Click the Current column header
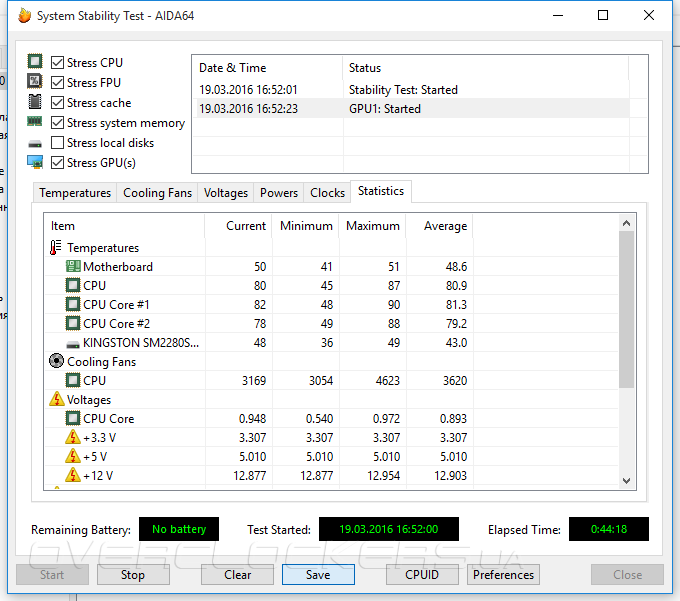This screenshot has width=680, height=601. (238, 226)
